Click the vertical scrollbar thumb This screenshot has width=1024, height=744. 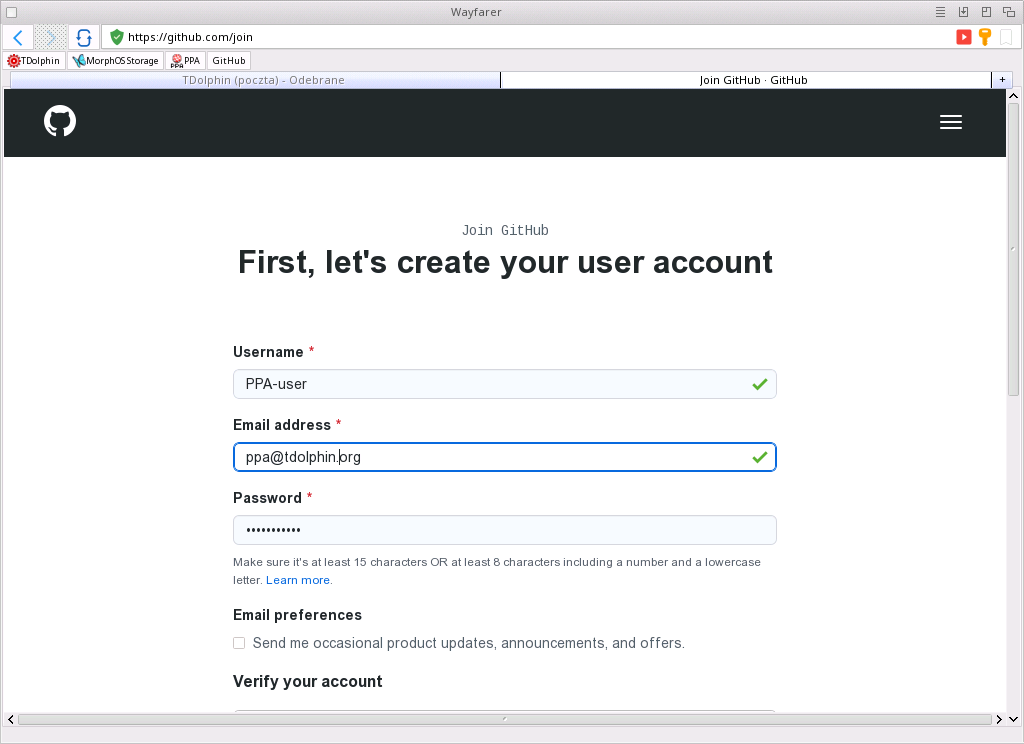tap(1014, 250)
